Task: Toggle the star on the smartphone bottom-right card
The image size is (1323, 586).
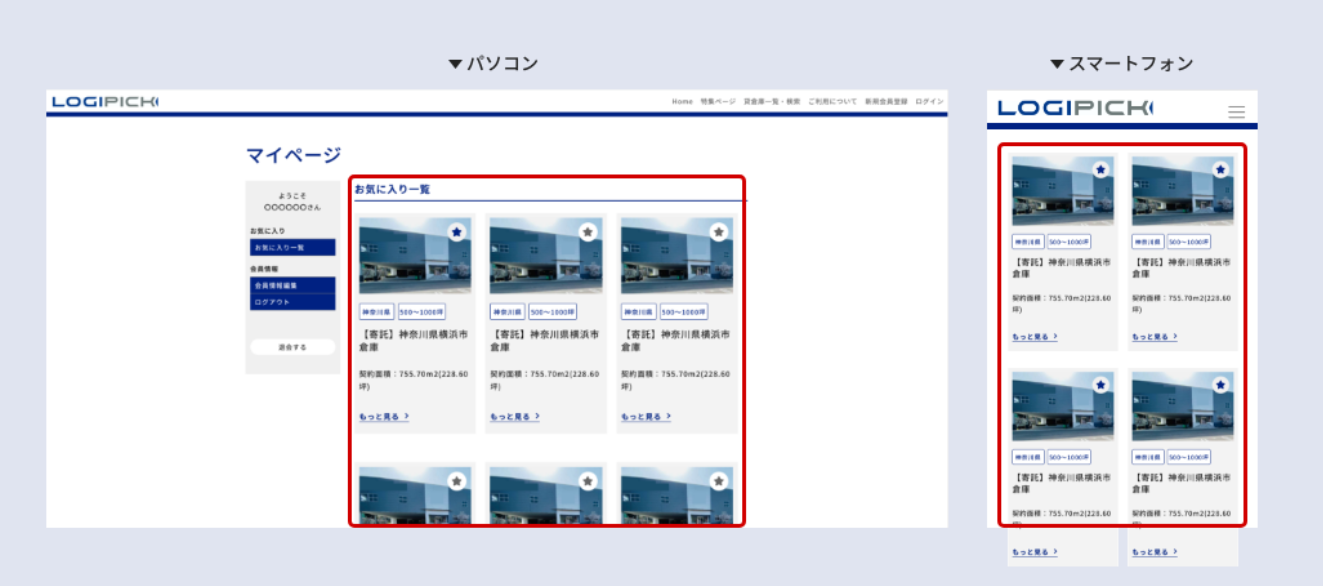Action: click(1221, 385)
